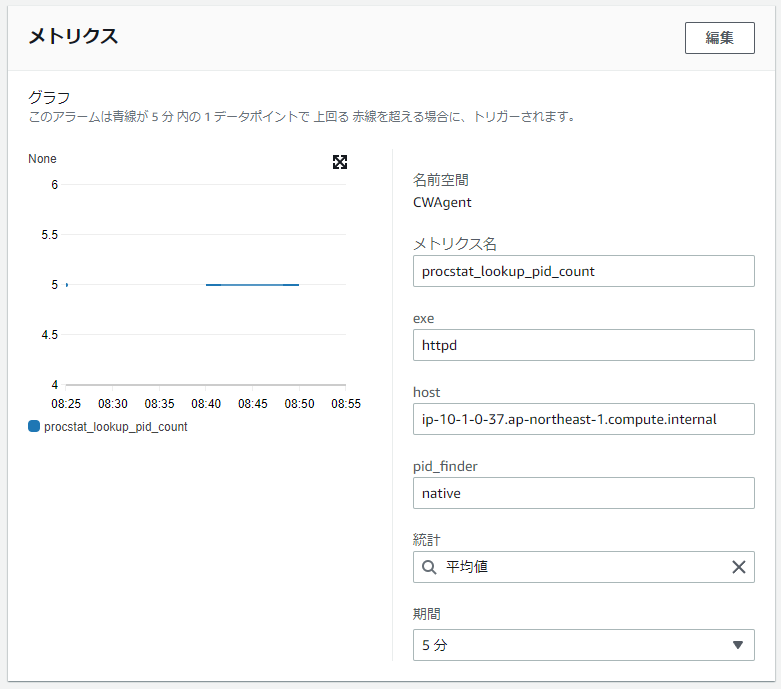
Task: Click the 08:40 x-axis time label
Action: [x=206, y=404]
